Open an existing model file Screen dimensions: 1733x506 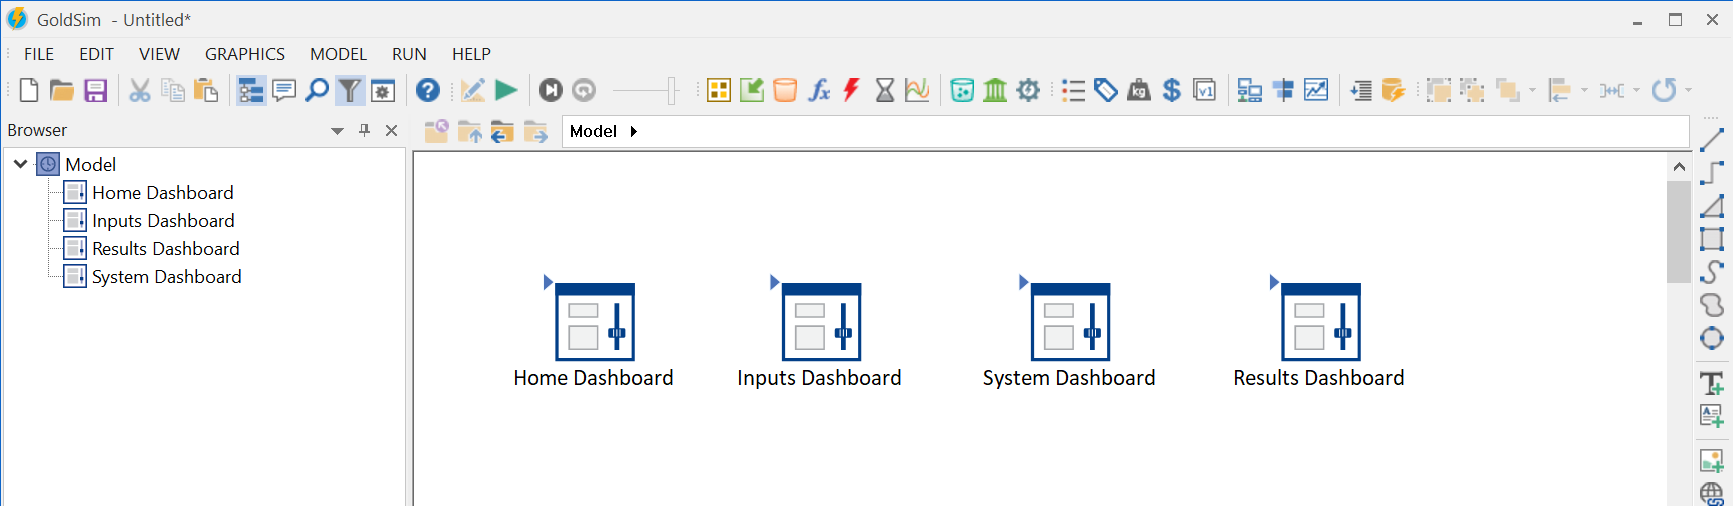pos(62,91)
